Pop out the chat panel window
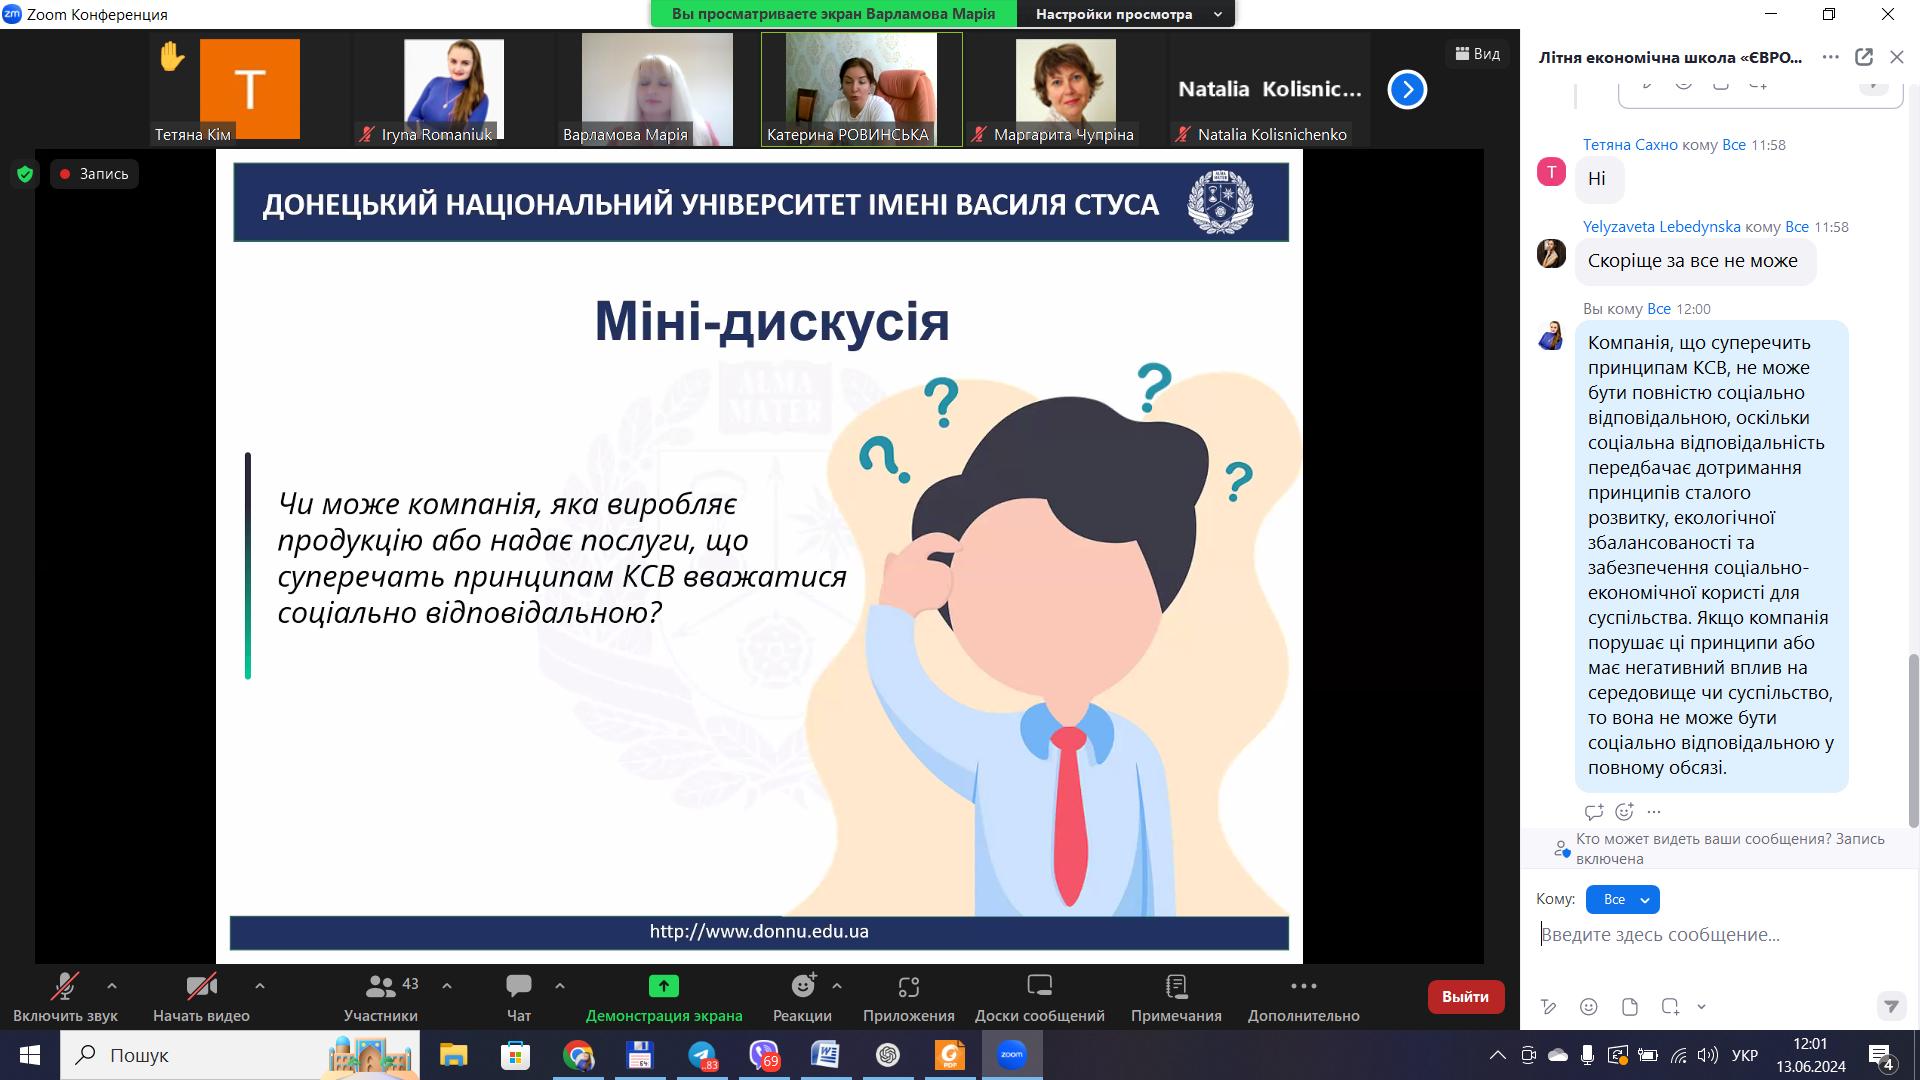Image resolution: width=1920 pixels, height=1080 pixels. pos(1864,57)
